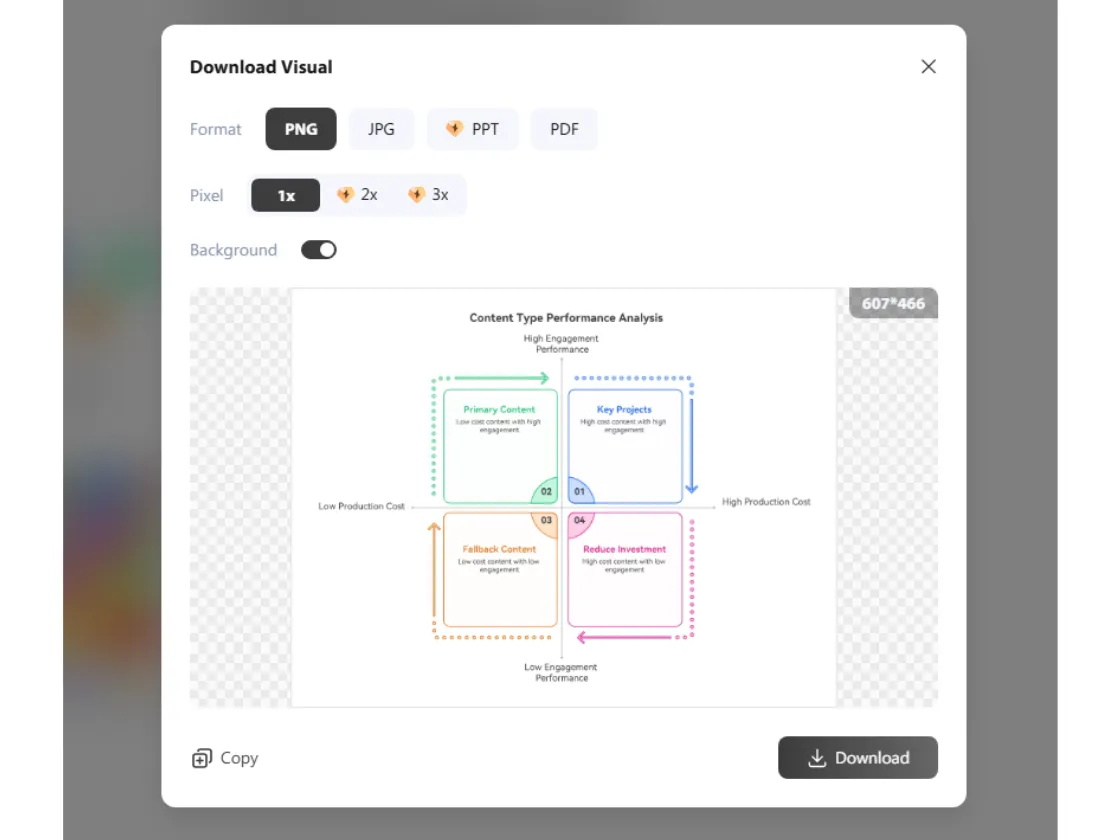
Task: Click the green 02 quadrant badge
Action: tap(545, 491)
